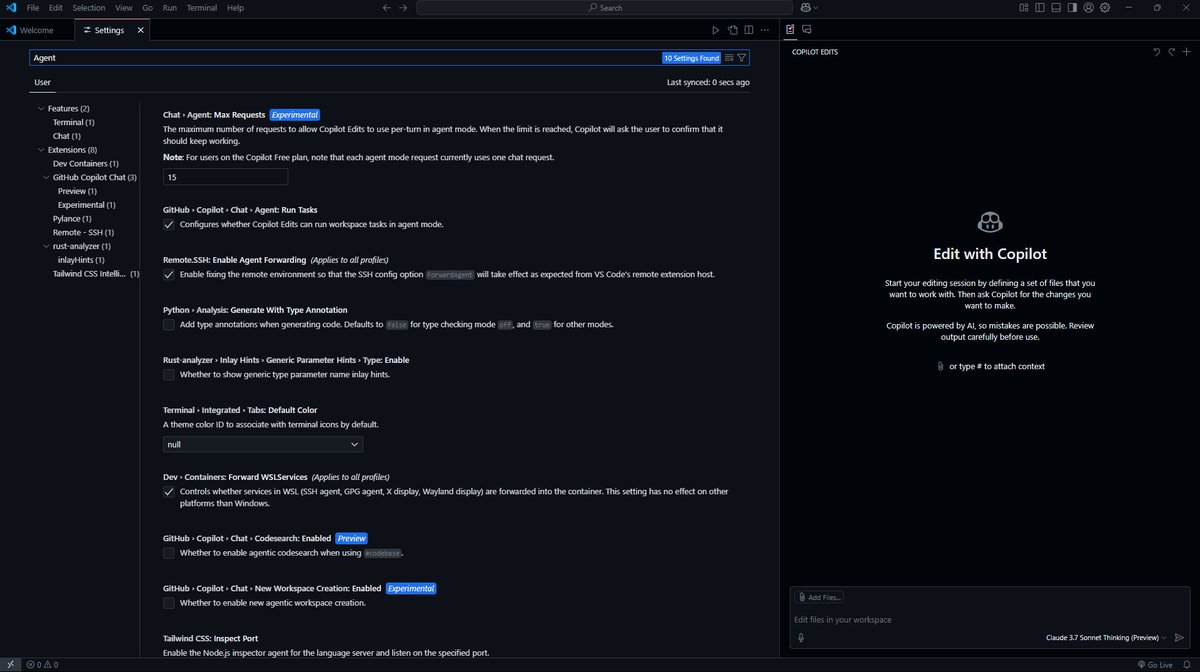The height and width of the screenshot is (672, 1200).
Task: Open Settings JSON file icon
Action: click(732, 30)
